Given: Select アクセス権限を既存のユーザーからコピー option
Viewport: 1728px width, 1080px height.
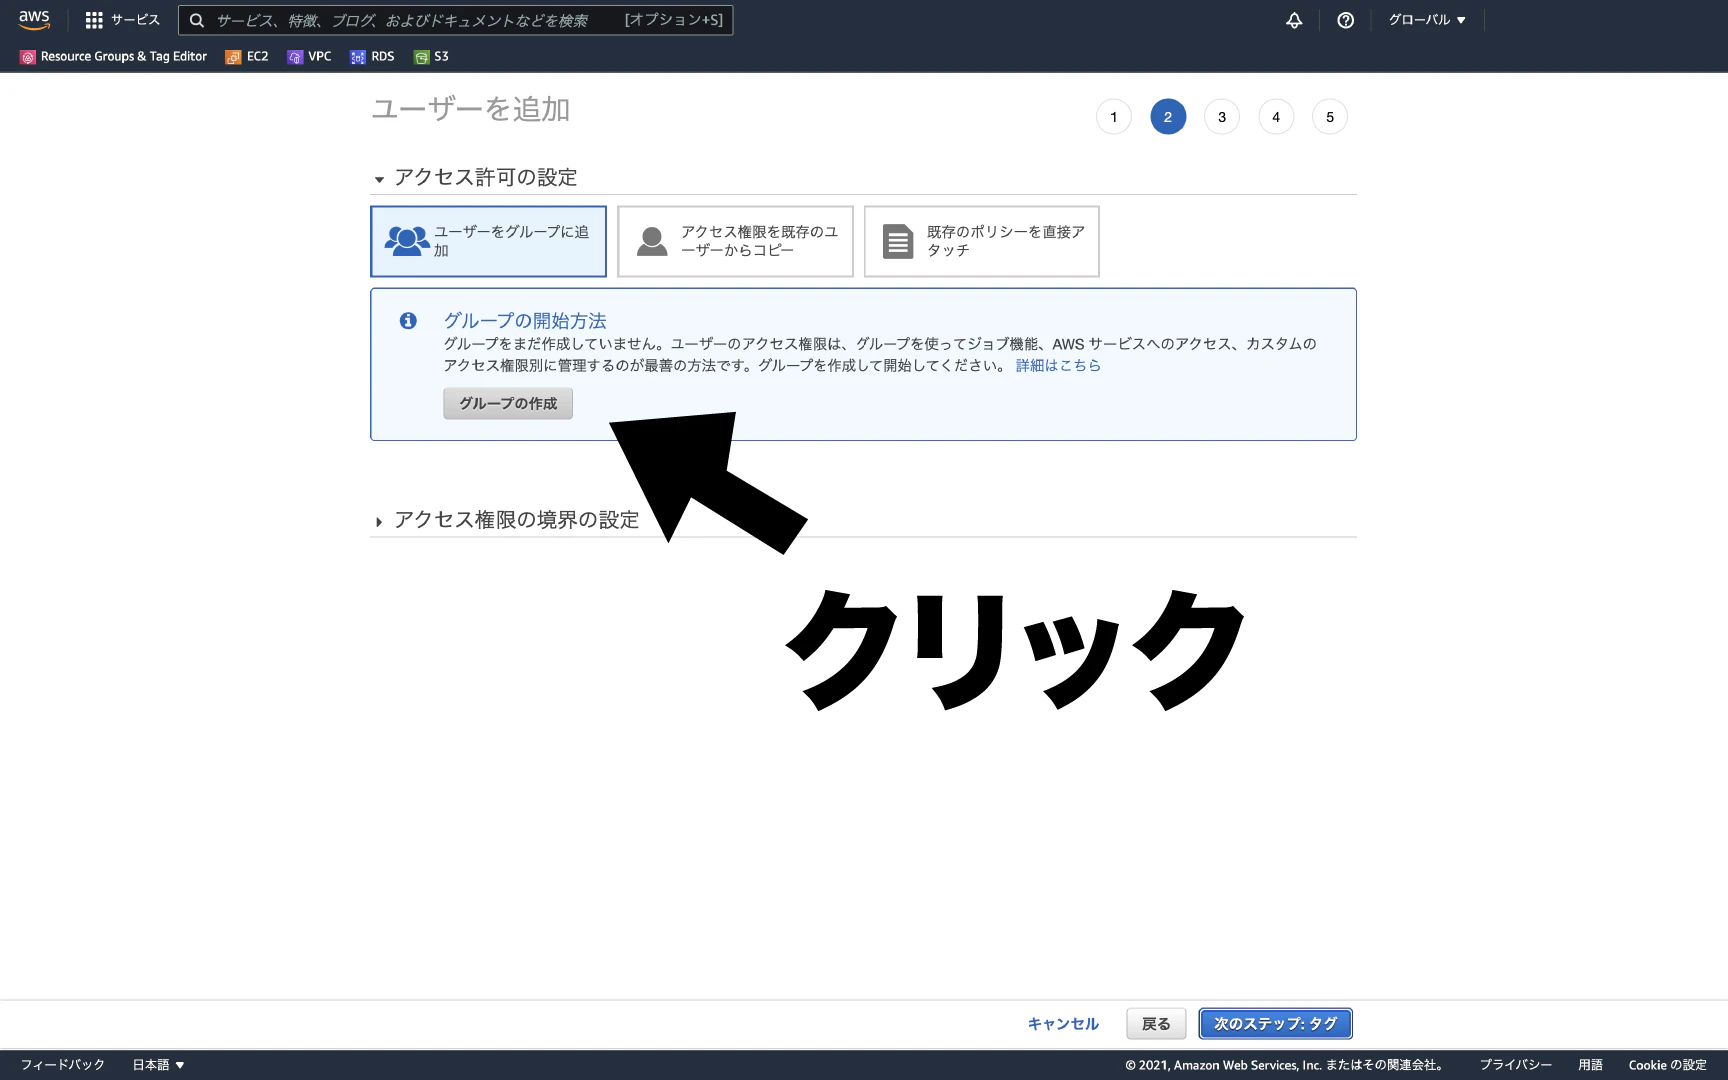Looking at the screenshot, I should 735,241.
